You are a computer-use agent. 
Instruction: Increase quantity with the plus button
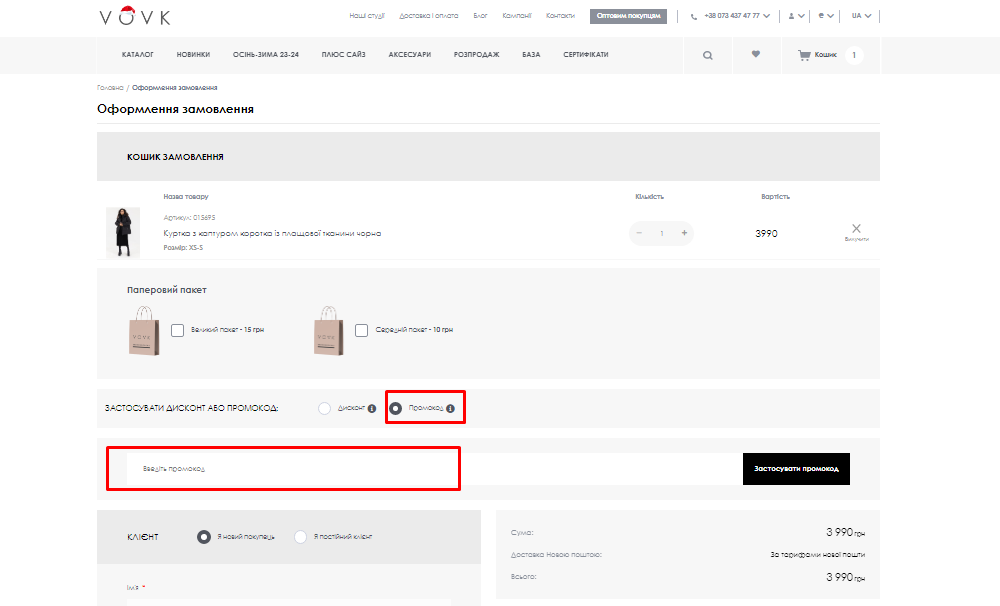pyautogui.click(x=684, y=233)
